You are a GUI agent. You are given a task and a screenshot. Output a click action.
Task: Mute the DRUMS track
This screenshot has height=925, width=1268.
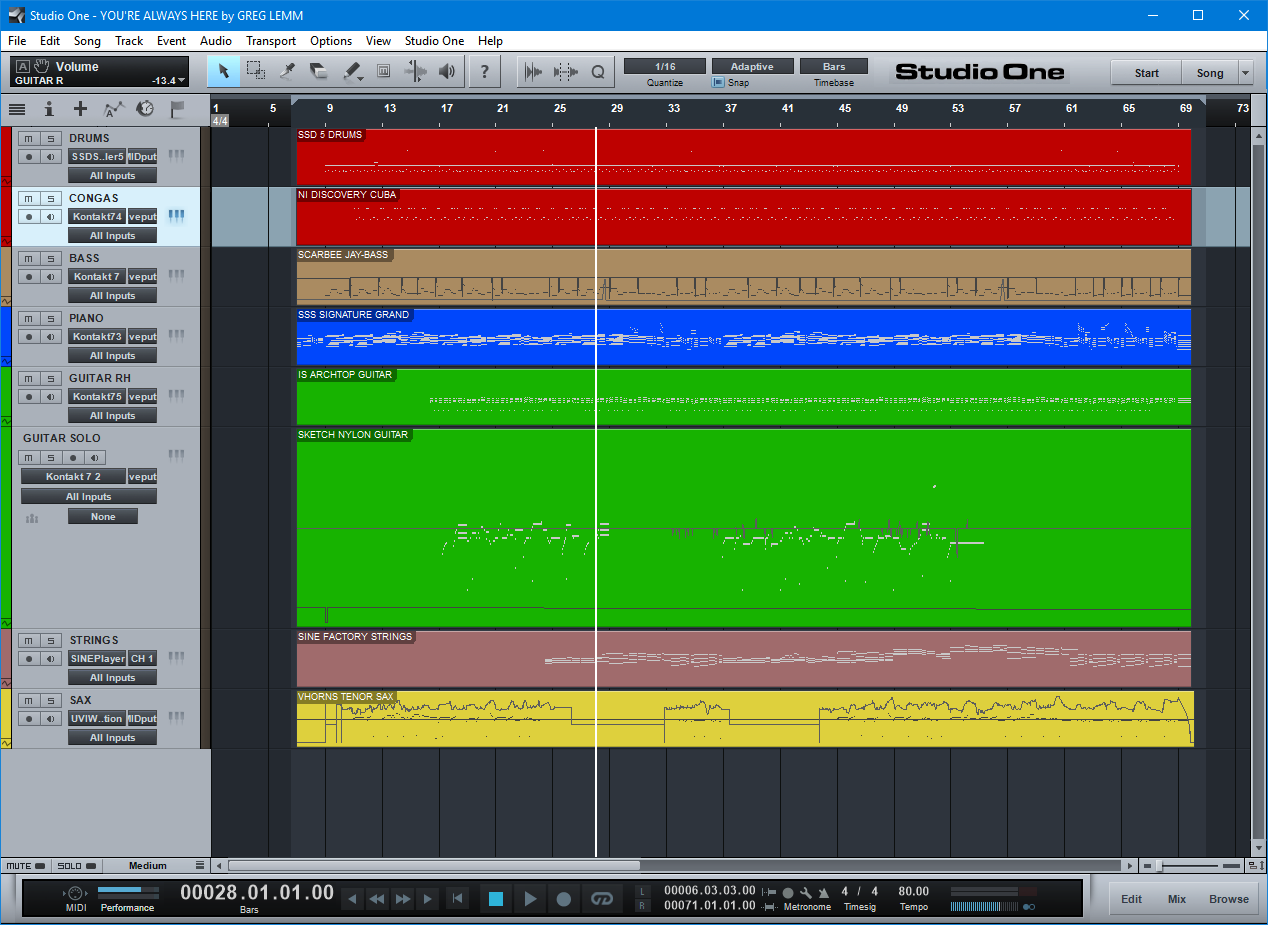pyautogui.click(x=29, y=138)
